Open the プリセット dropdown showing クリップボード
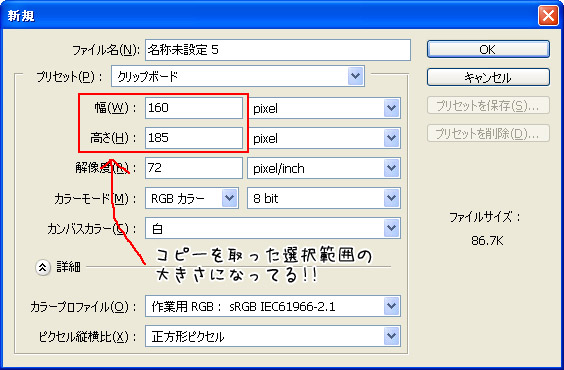This screenshot has height=370, width=564. (238, 76)
